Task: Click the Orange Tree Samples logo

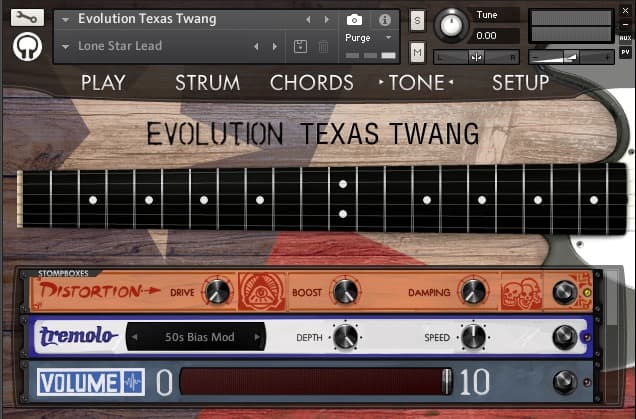Action: coord(27,47)
